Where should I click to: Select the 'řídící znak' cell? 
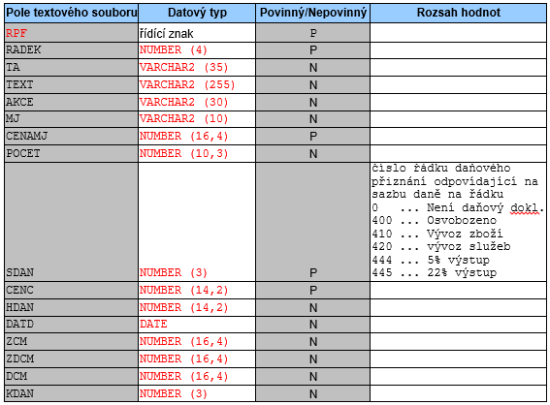click(197, 33)
